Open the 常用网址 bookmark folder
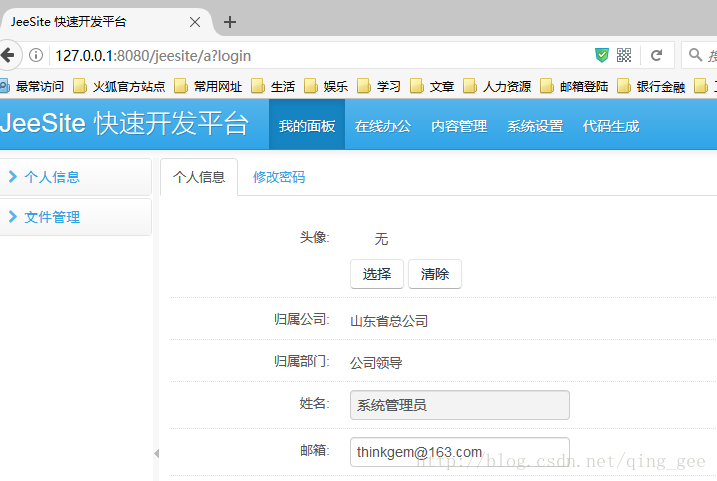 click(x=208, y=86)
